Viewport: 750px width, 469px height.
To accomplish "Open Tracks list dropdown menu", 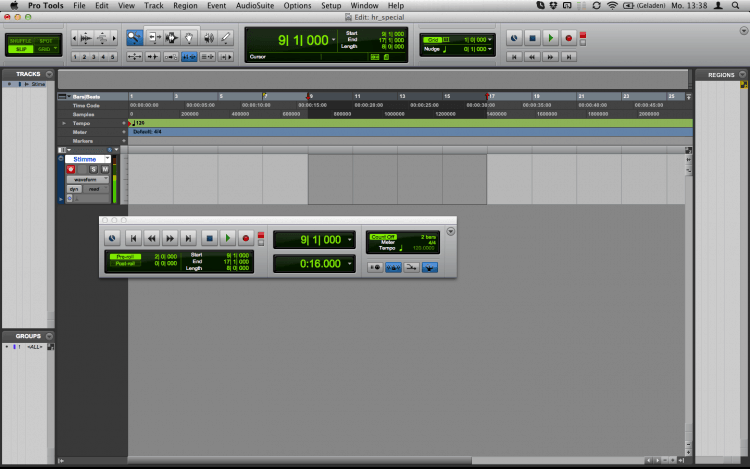I will coord(49,74).
